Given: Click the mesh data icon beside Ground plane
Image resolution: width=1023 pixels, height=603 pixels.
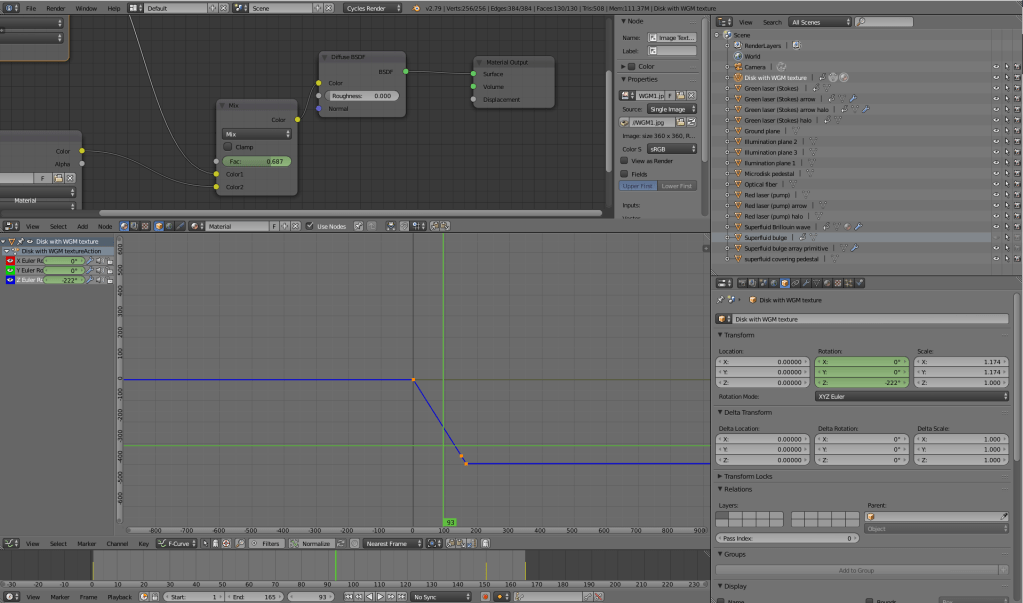Looking at the screenshot, I should [798, 131].
